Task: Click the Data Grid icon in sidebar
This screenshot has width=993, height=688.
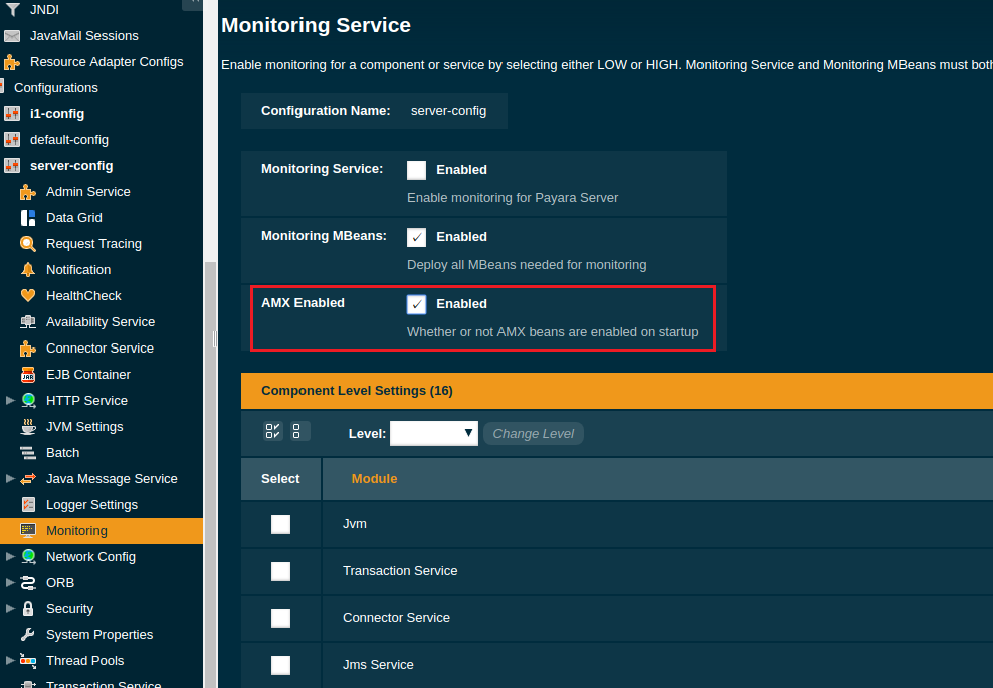Action: tap(28, 217)
